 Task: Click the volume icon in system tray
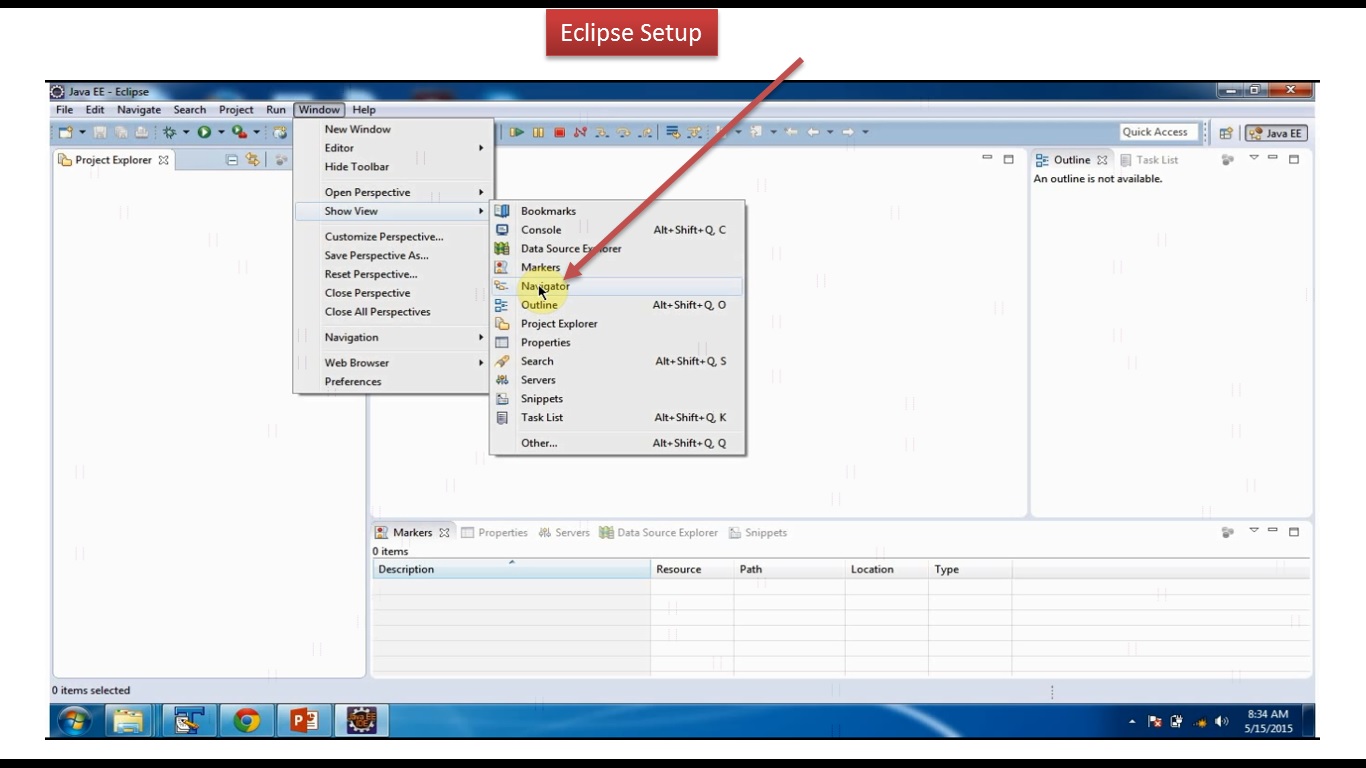1221,721
